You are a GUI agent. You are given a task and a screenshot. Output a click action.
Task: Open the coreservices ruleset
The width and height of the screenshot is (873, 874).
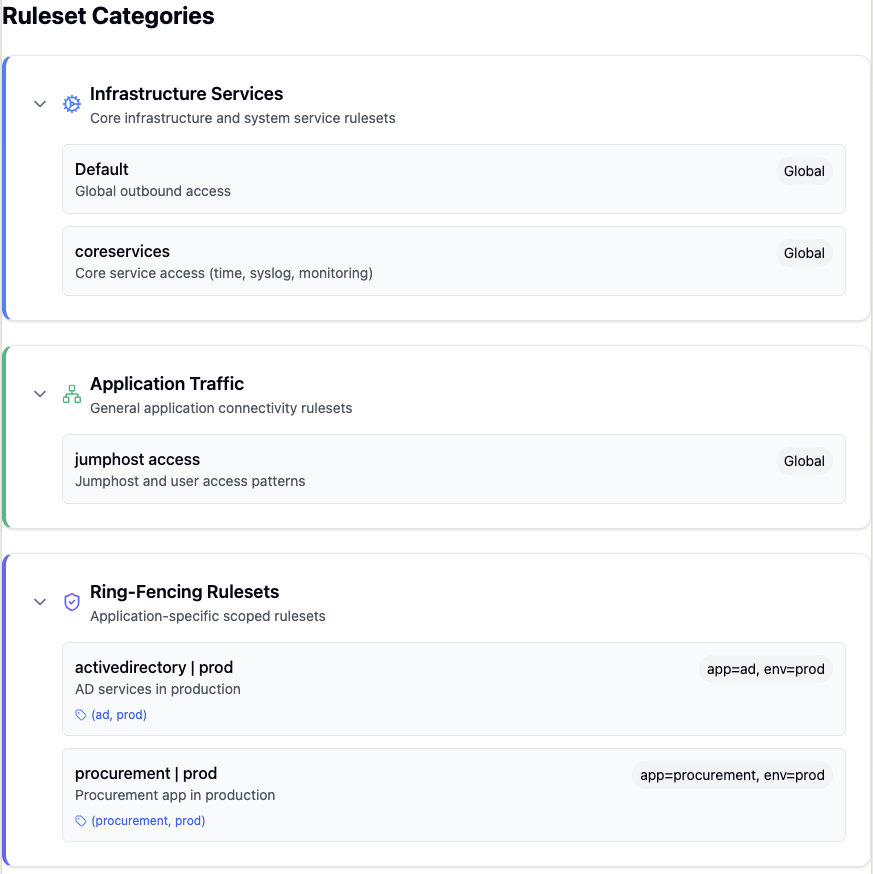(x=122, y=251)
